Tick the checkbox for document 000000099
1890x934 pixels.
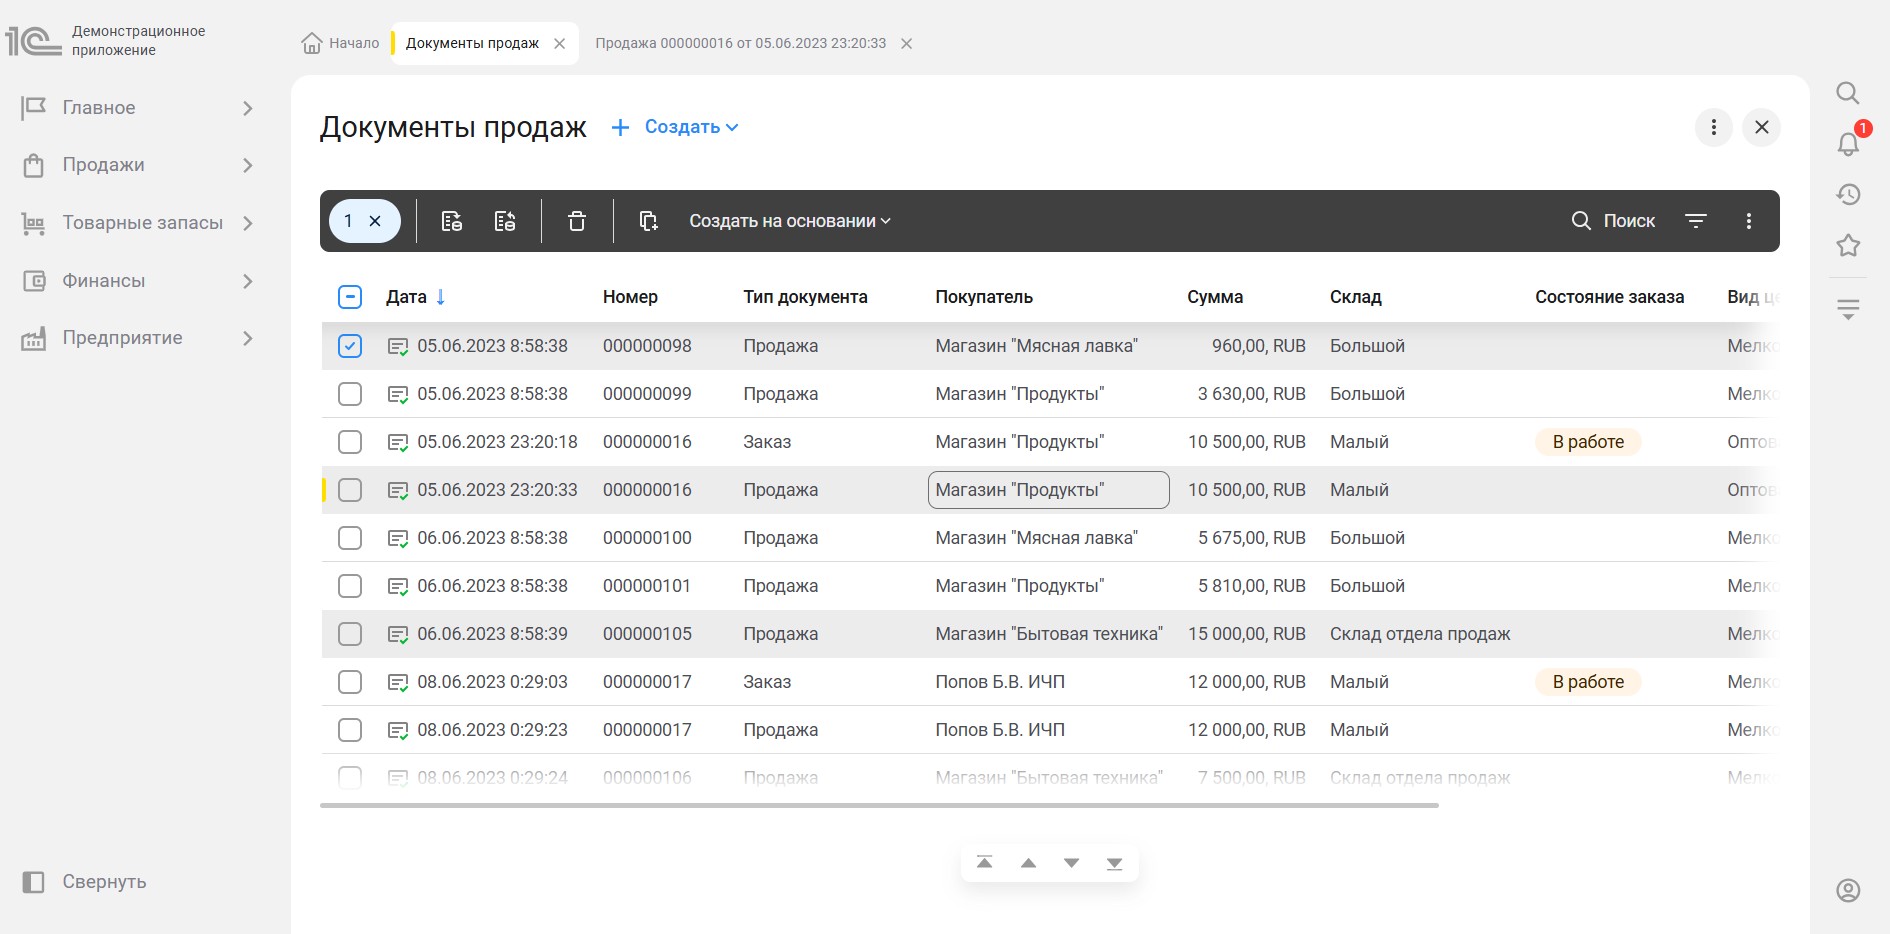click(x=350, y=394)
